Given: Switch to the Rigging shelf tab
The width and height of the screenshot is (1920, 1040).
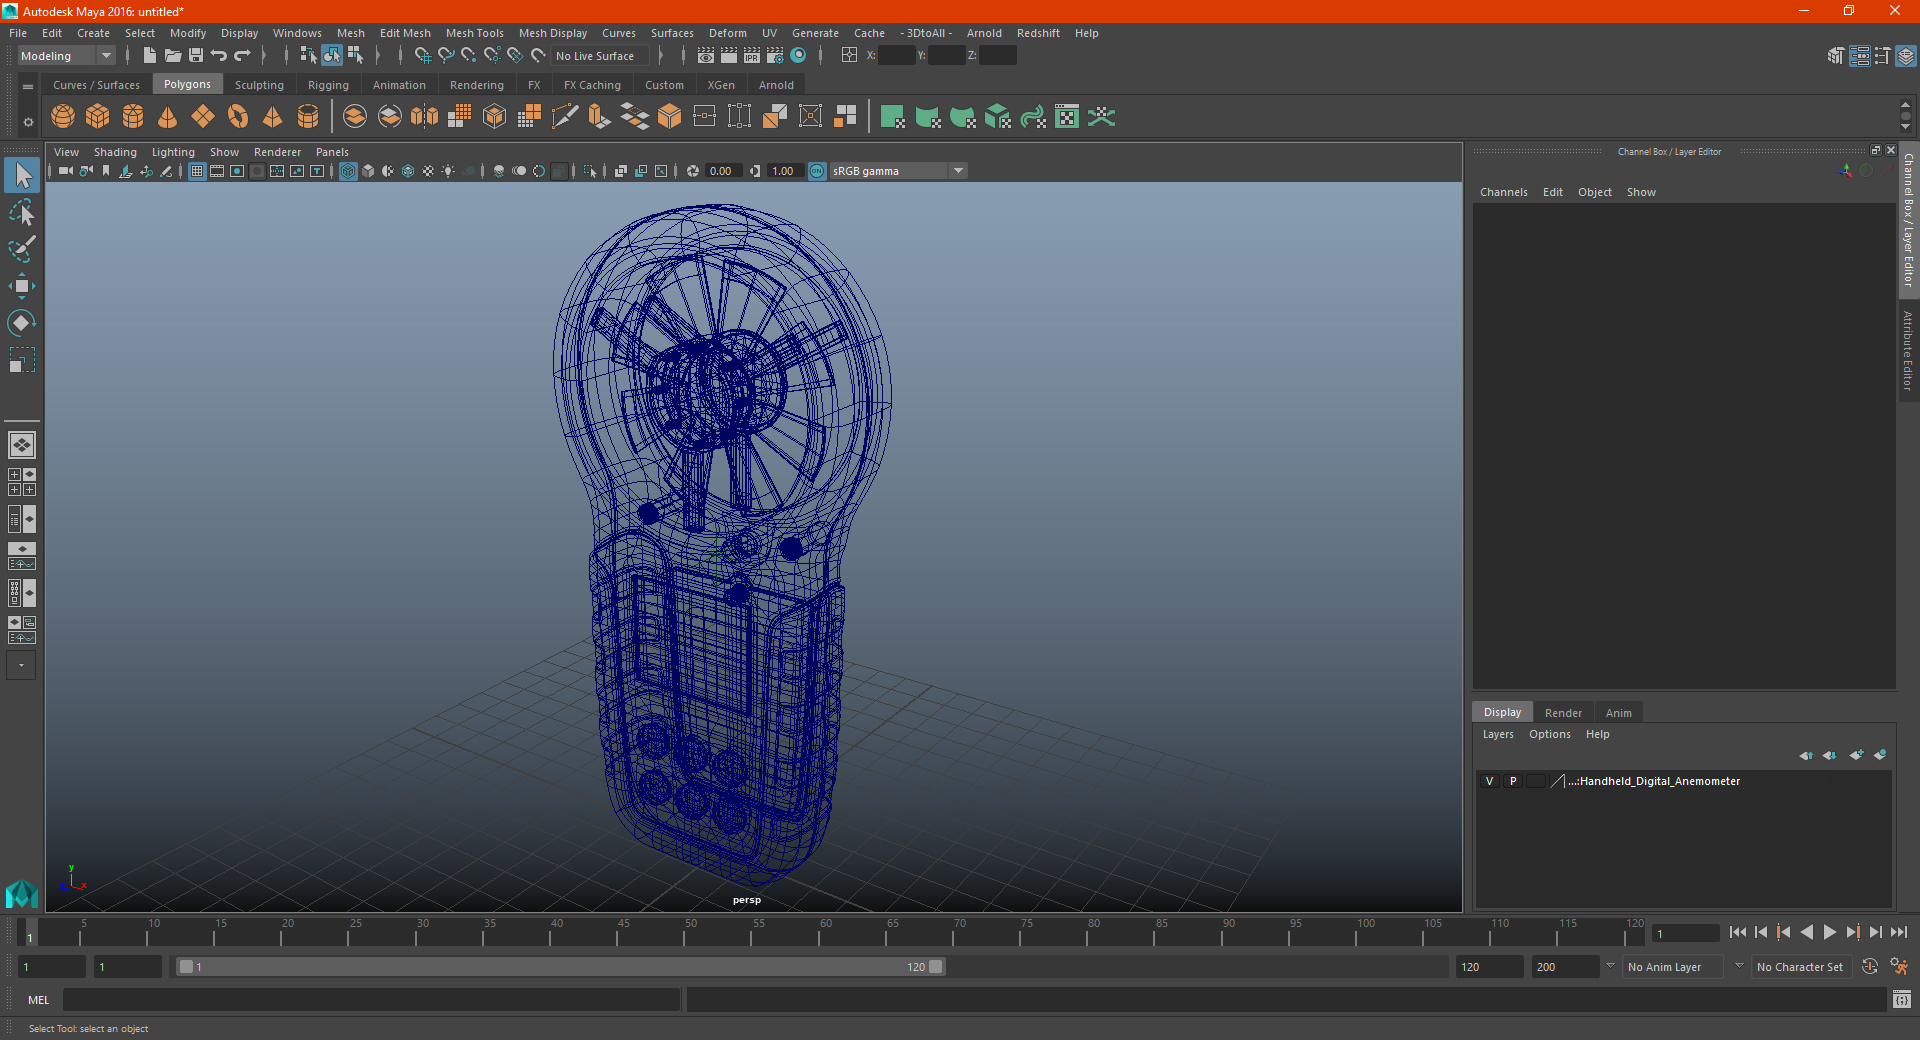Looking at the screenshot, I should click(328, 85).
